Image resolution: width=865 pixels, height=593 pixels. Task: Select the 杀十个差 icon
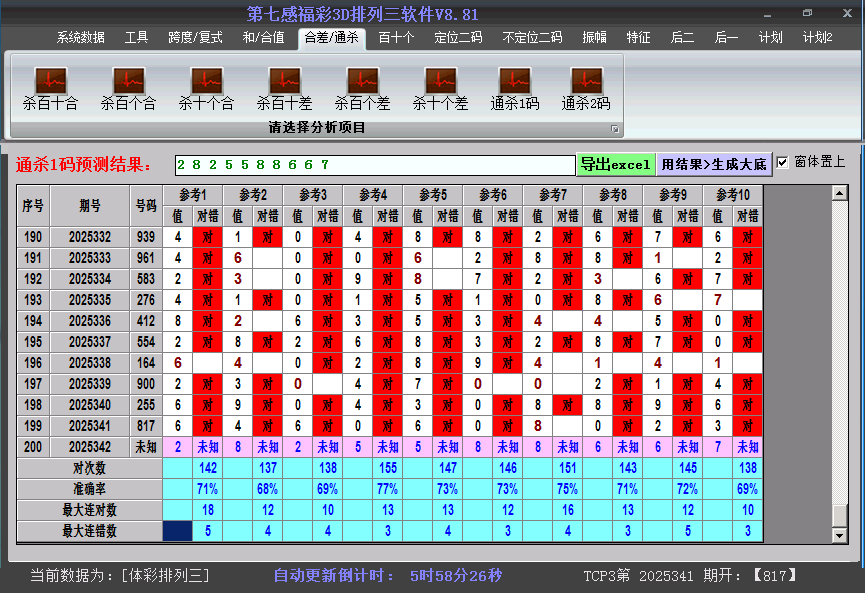pos(440,81)
